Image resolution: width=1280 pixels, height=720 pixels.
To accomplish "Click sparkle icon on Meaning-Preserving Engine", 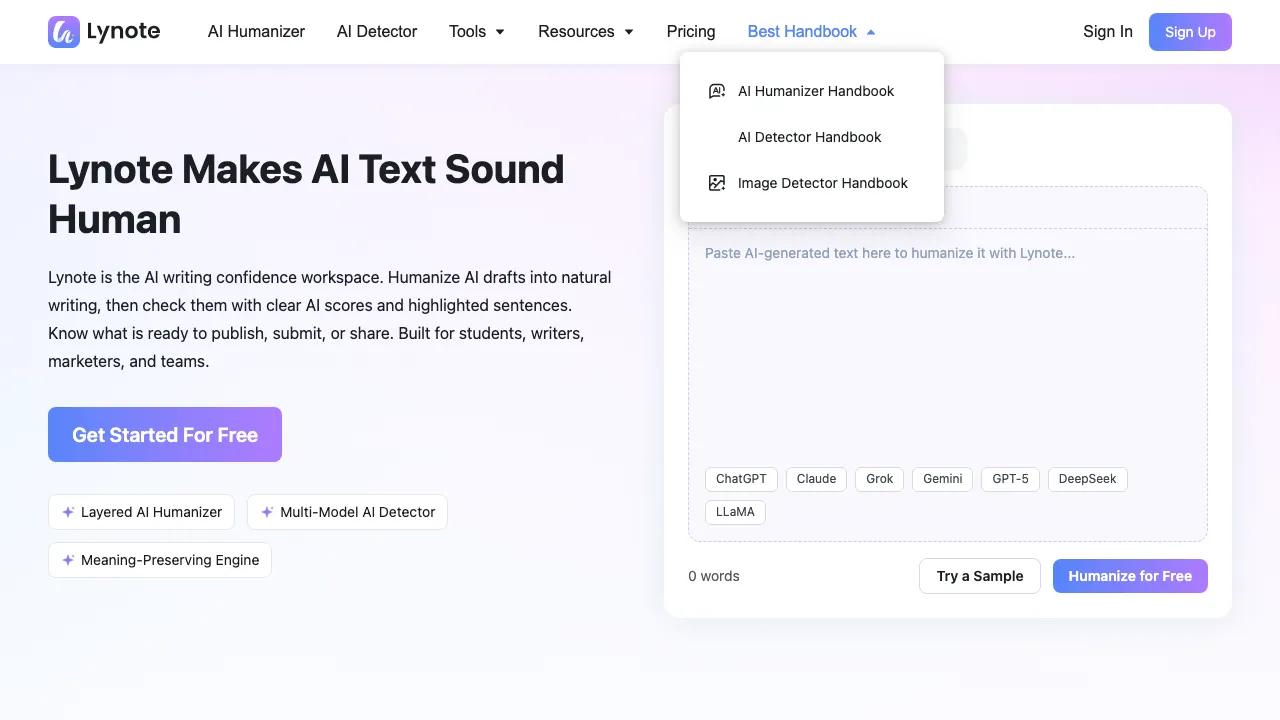I will pos(68,560).
